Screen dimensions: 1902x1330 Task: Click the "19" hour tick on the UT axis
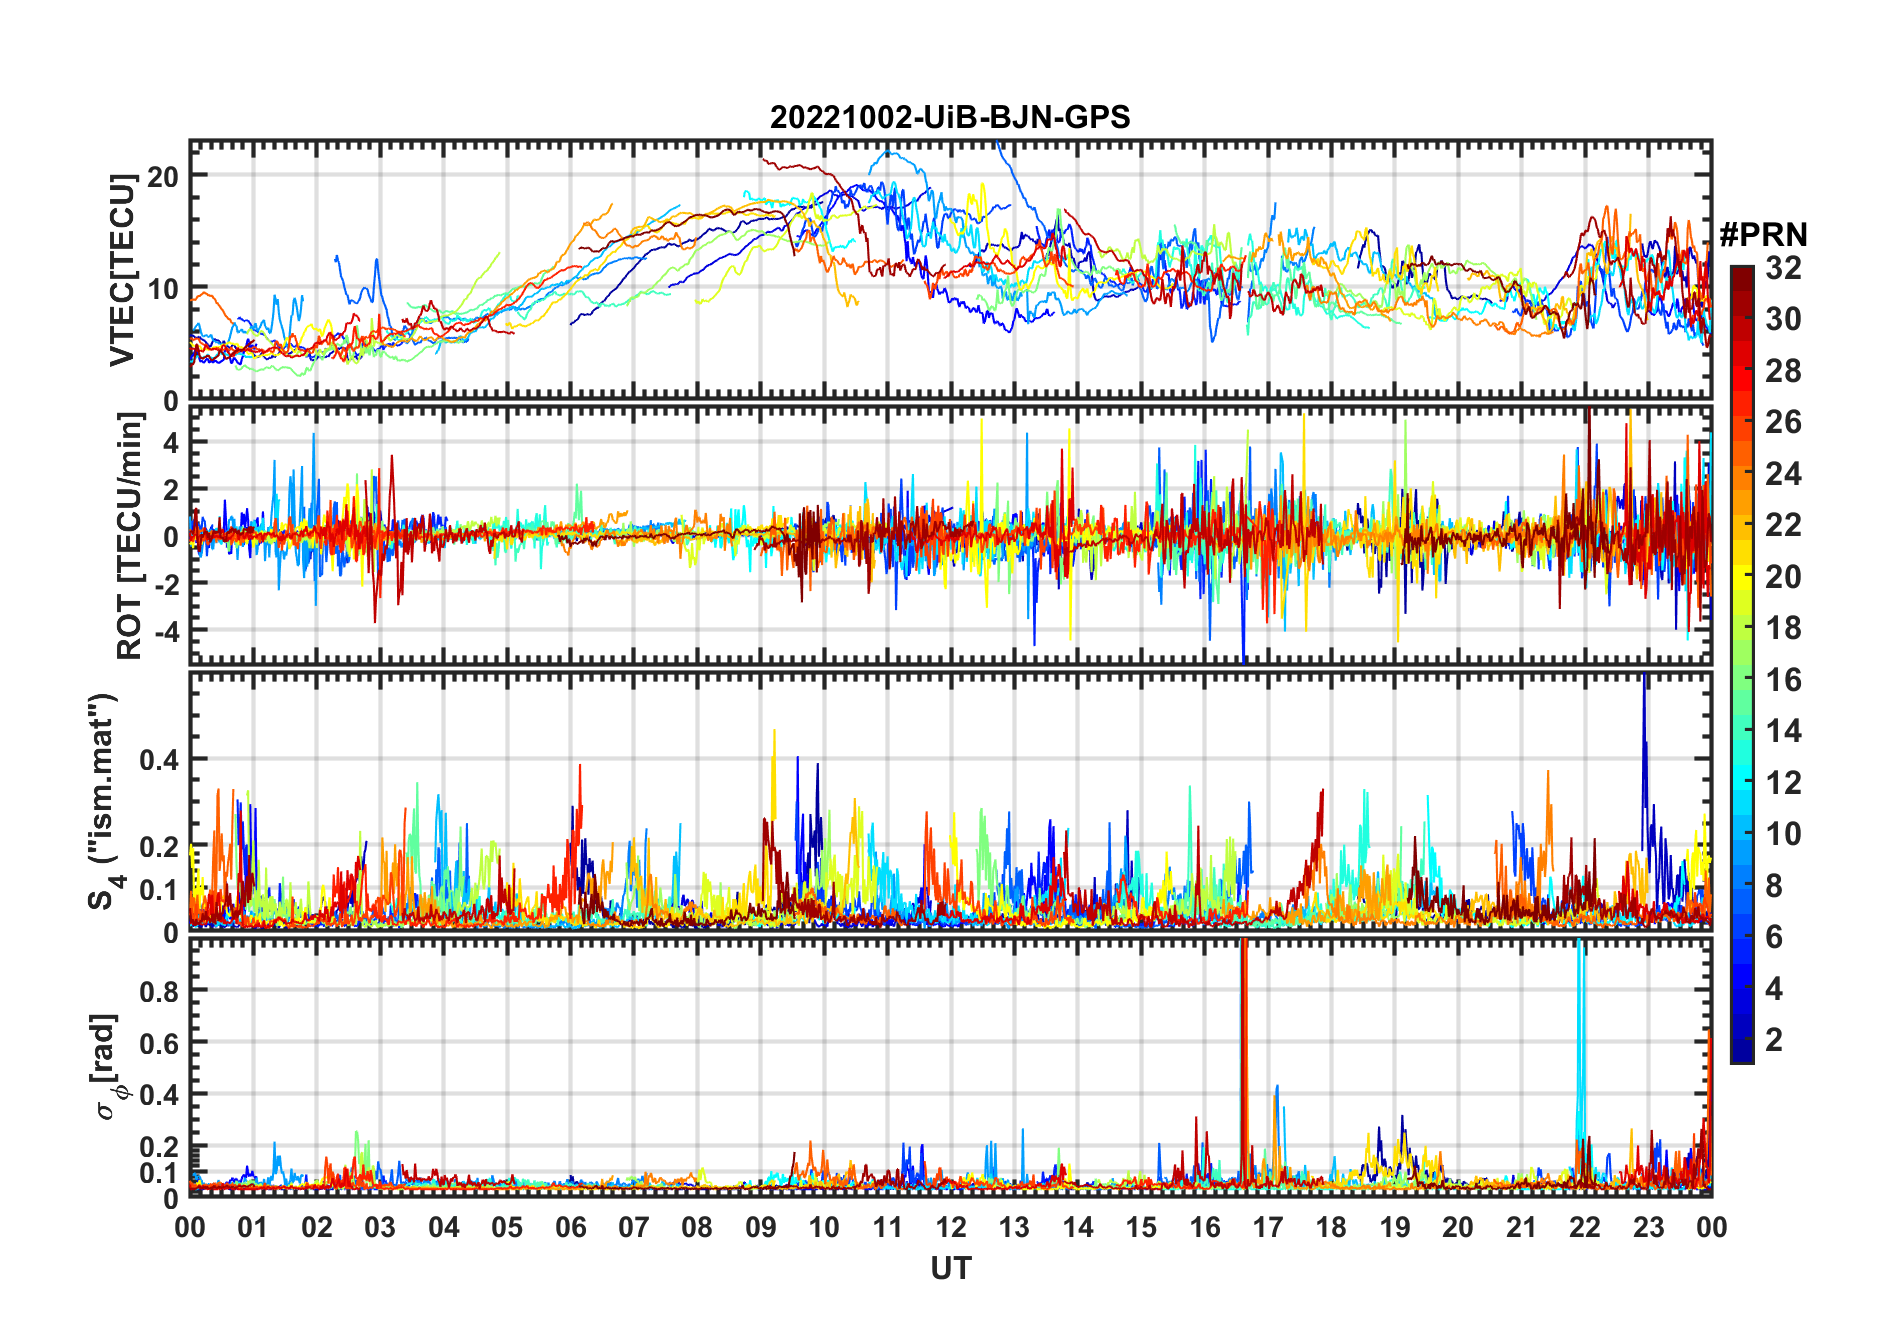pos(1395,1227)
